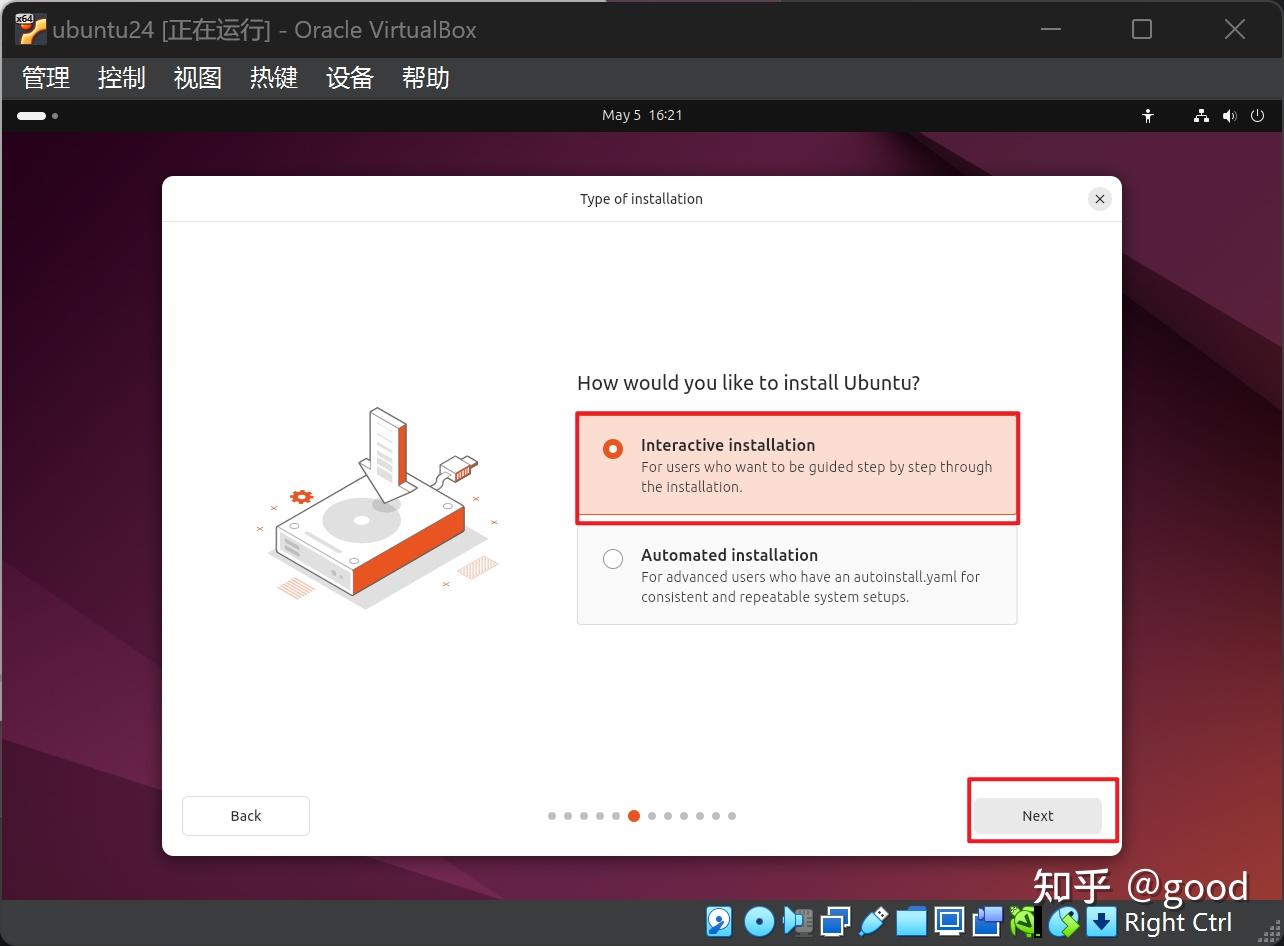Viewport: 1284px width, 946px height.
Task: Click the May 5 clock in the top bar
Action: 642,115
